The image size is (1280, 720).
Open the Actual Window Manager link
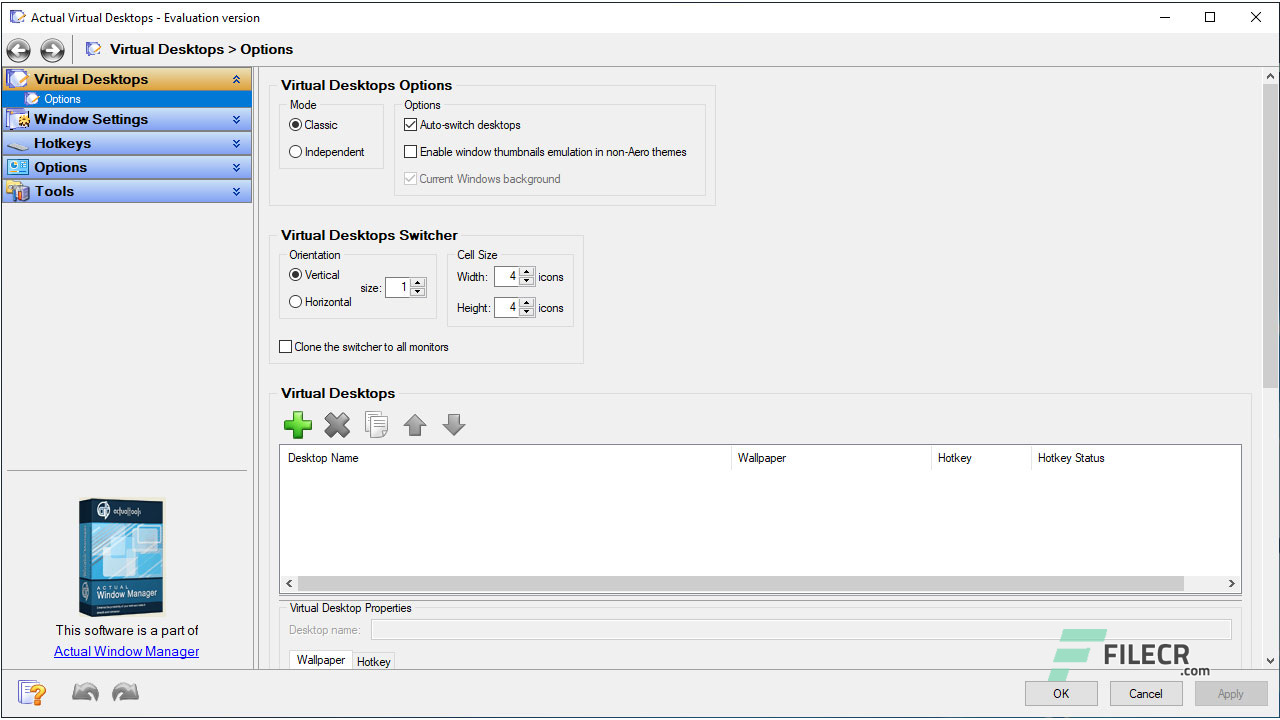point(127,651)
